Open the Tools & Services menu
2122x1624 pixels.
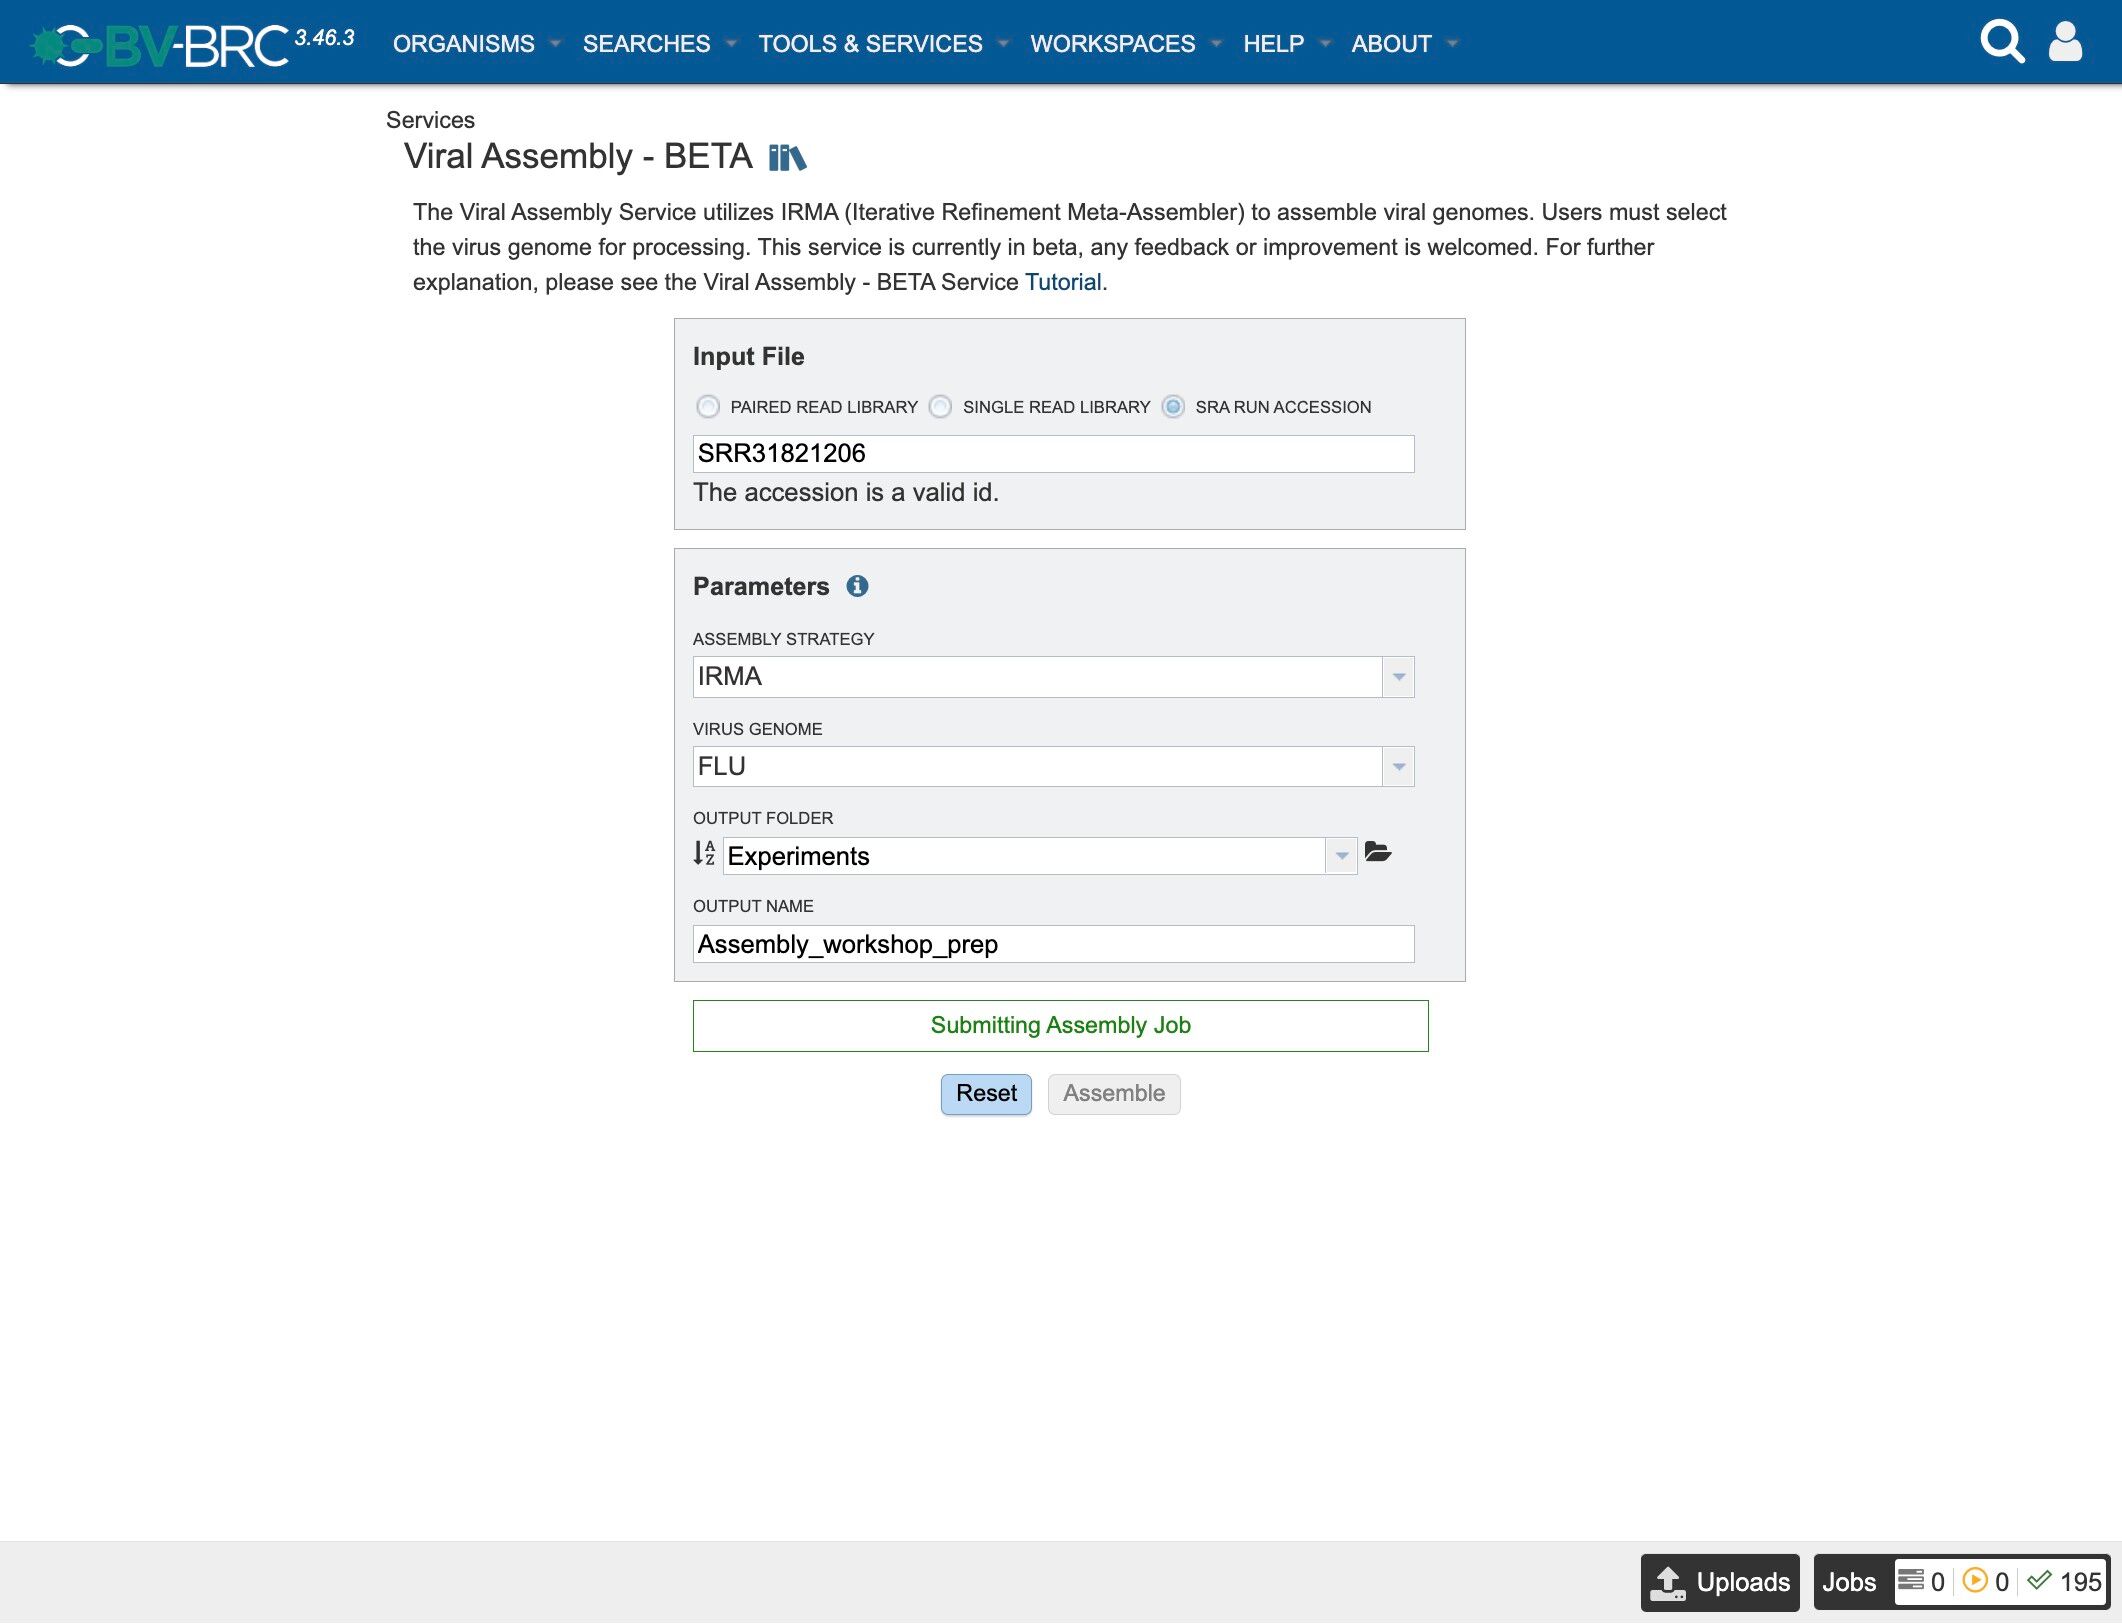point(870,44)
